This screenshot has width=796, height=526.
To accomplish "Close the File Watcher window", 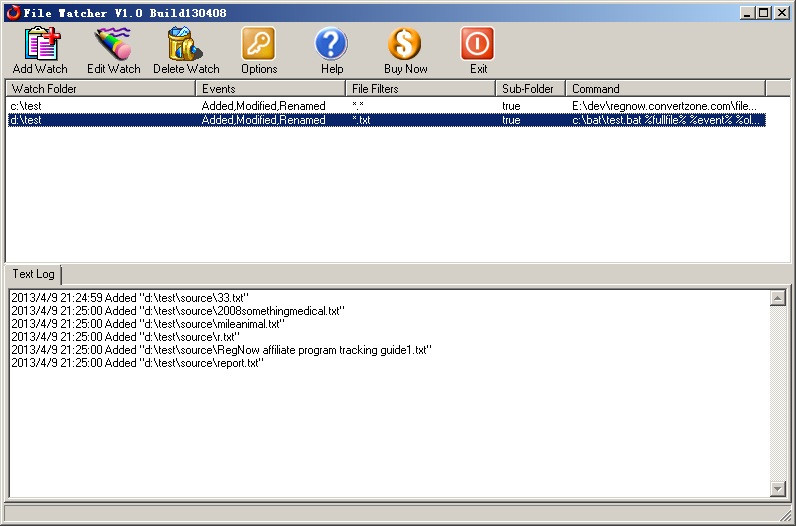I will [782, 13].
